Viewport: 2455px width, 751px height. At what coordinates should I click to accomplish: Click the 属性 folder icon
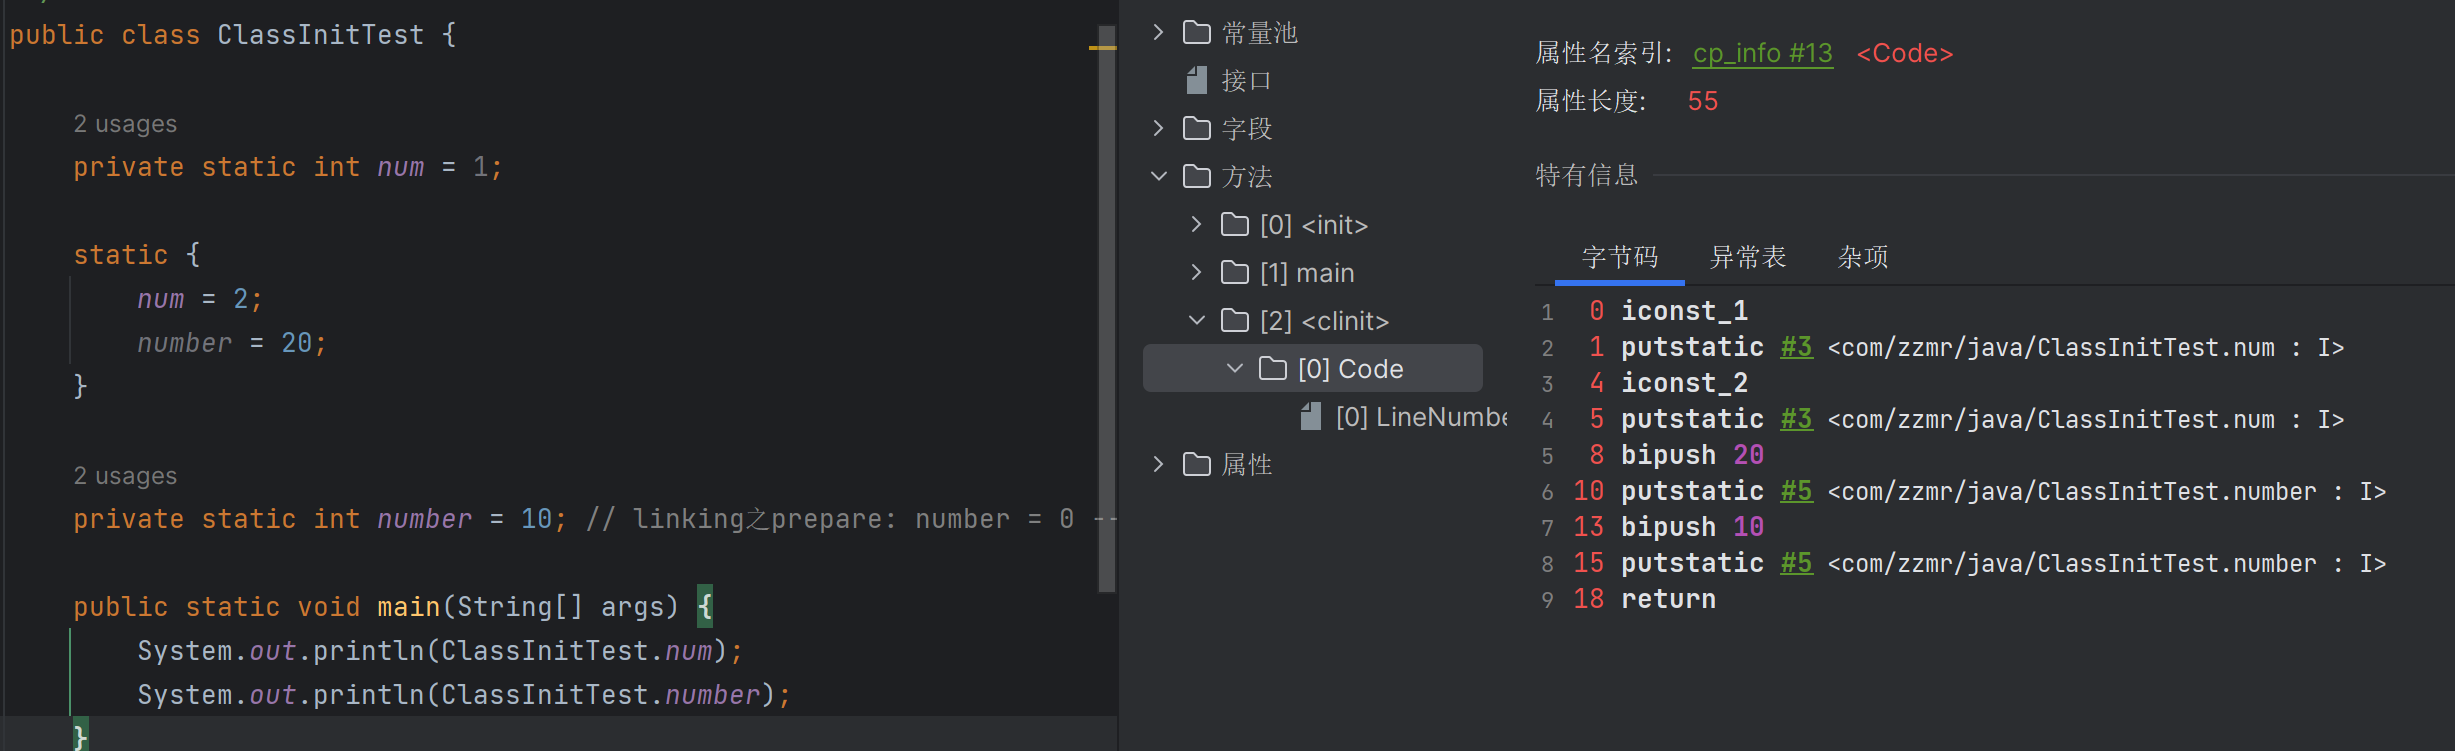coord(1196,464)
